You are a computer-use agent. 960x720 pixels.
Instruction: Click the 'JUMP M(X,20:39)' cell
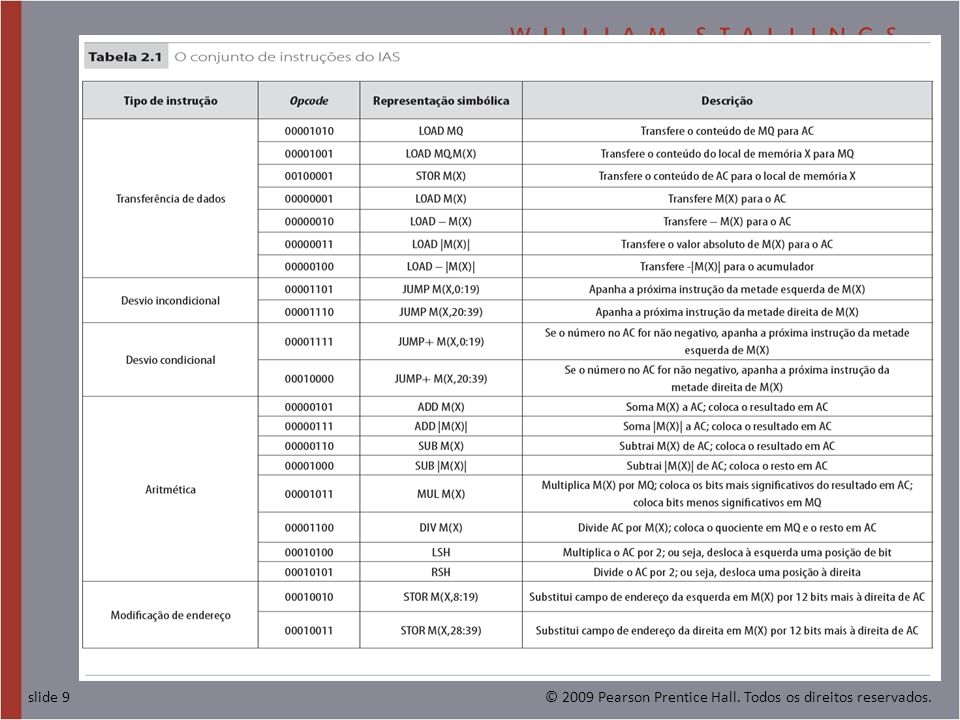tap(441, 312)
